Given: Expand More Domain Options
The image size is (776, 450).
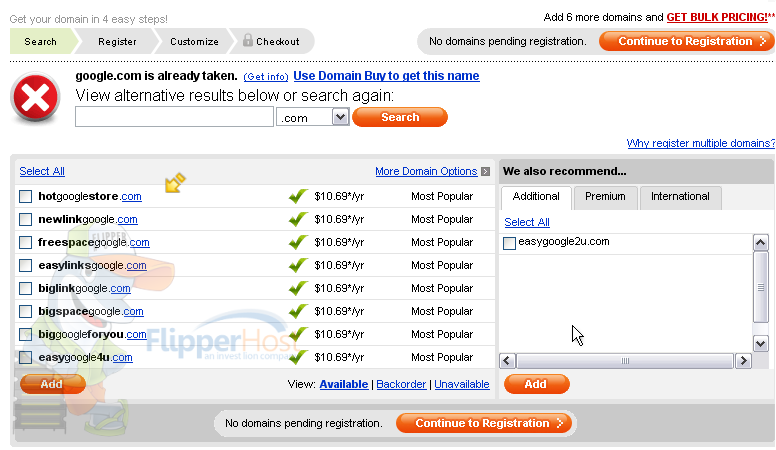Looking at the screenshot, I should tap(426, 171).
